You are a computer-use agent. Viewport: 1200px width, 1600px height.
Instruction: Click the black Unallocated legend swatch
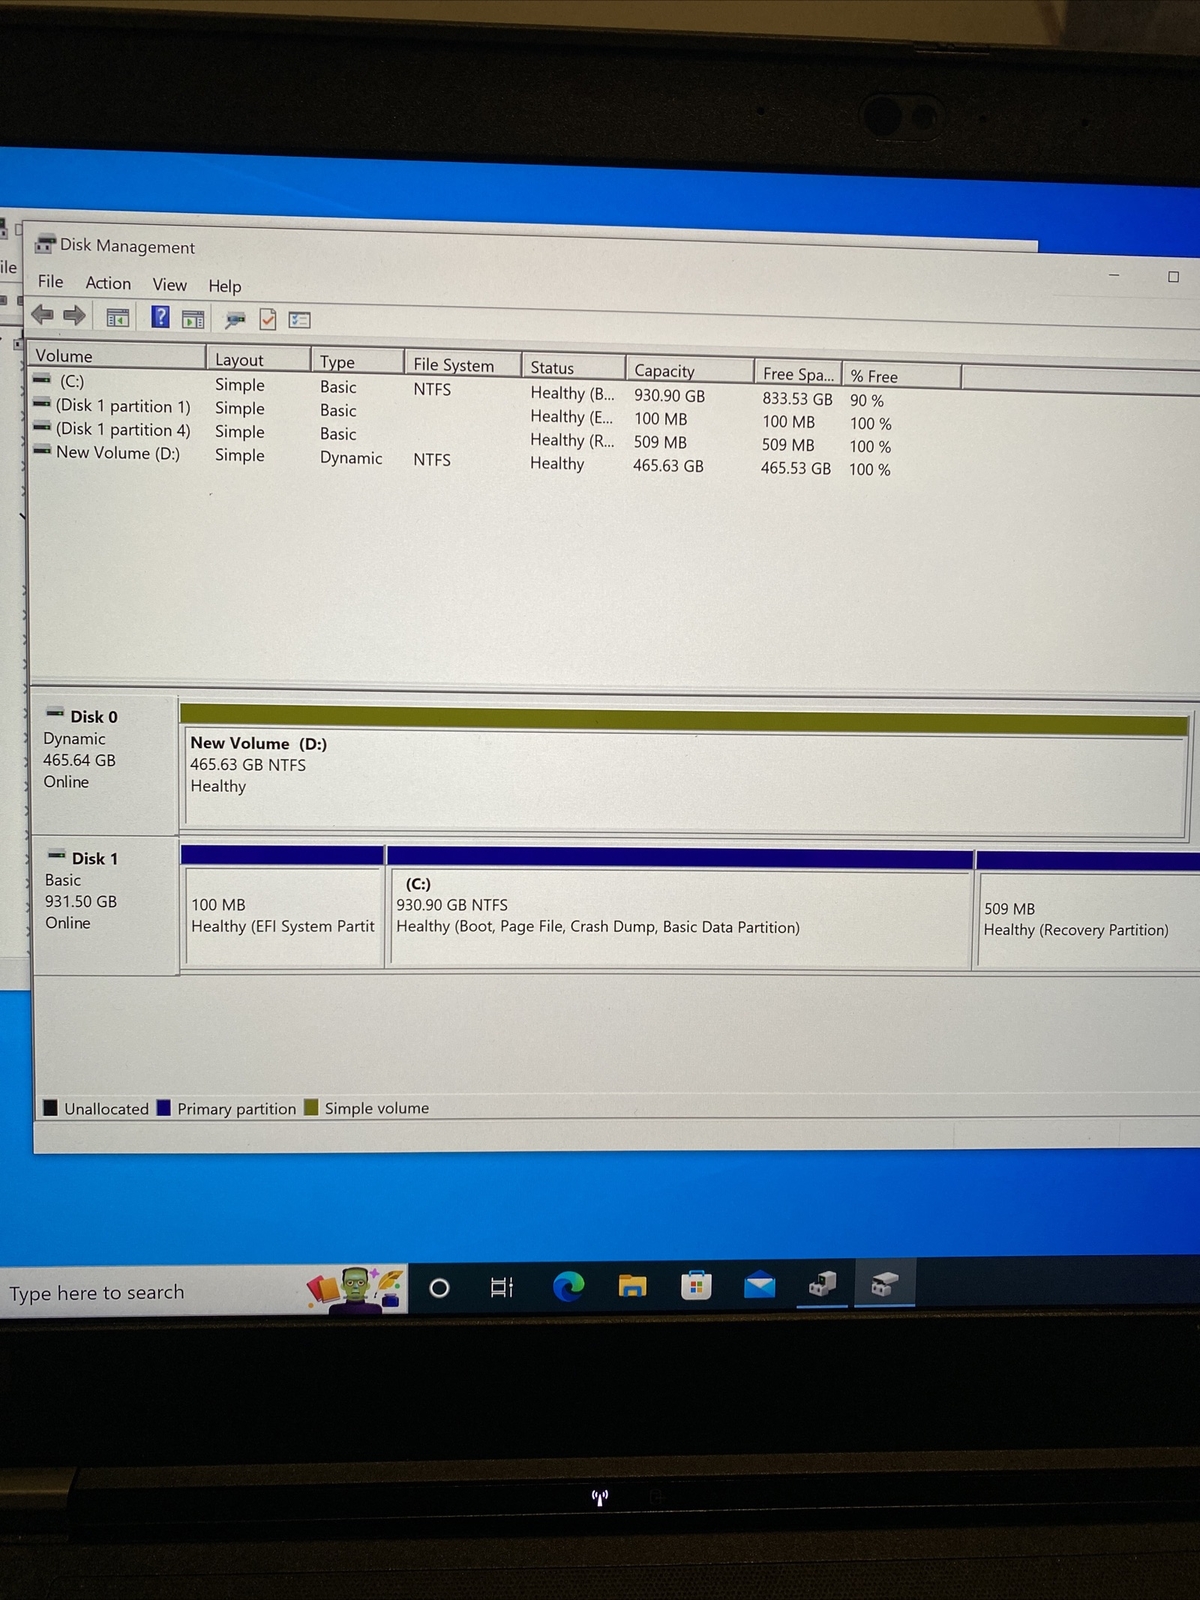coord(50,1107)
